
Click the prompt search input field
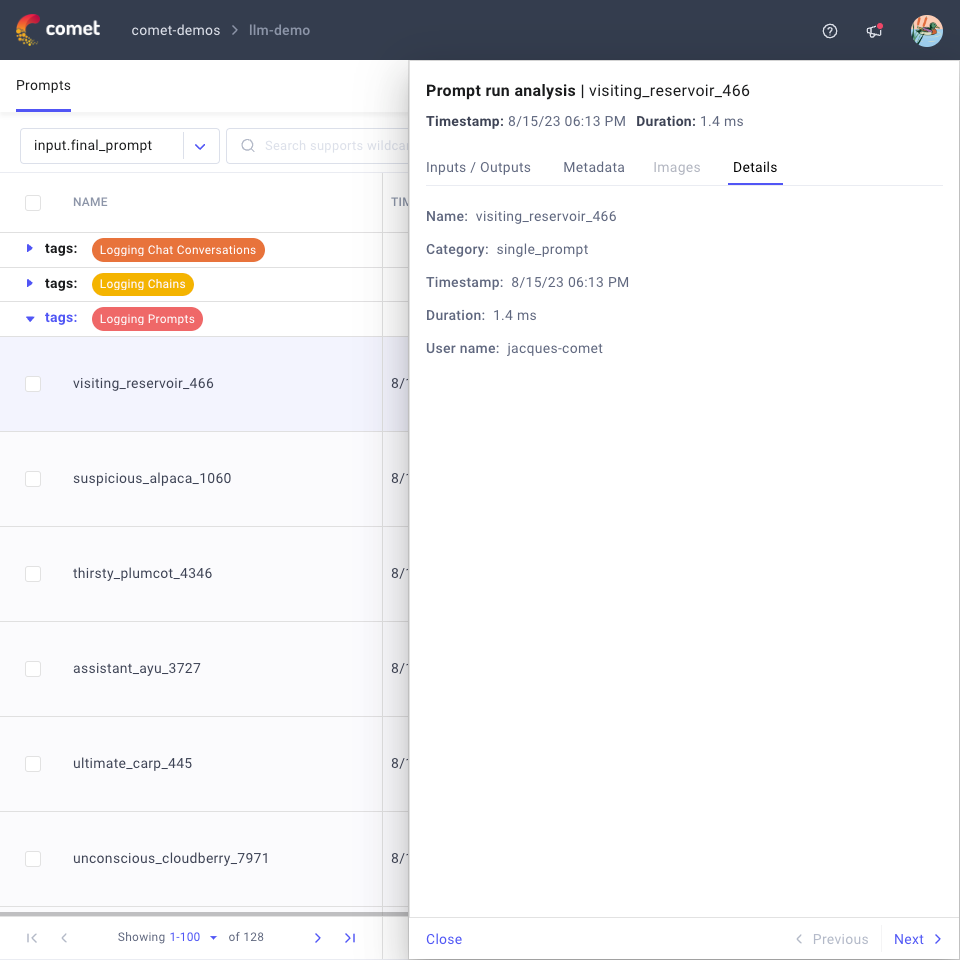pyautogui.click(x=330, y=146)
